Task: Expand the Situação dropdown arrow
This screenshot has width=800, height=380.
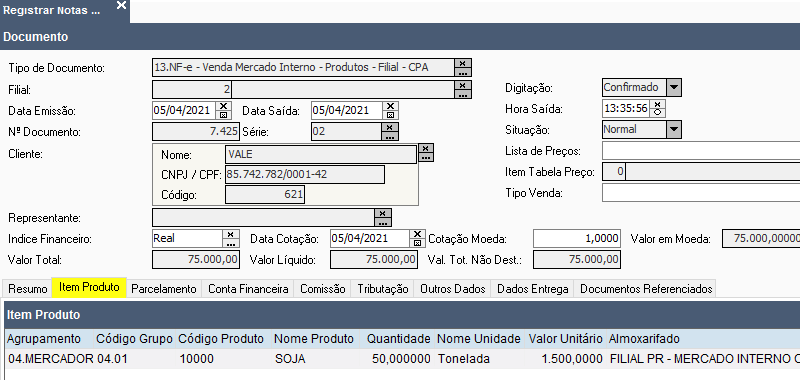Action: (674, 130)
